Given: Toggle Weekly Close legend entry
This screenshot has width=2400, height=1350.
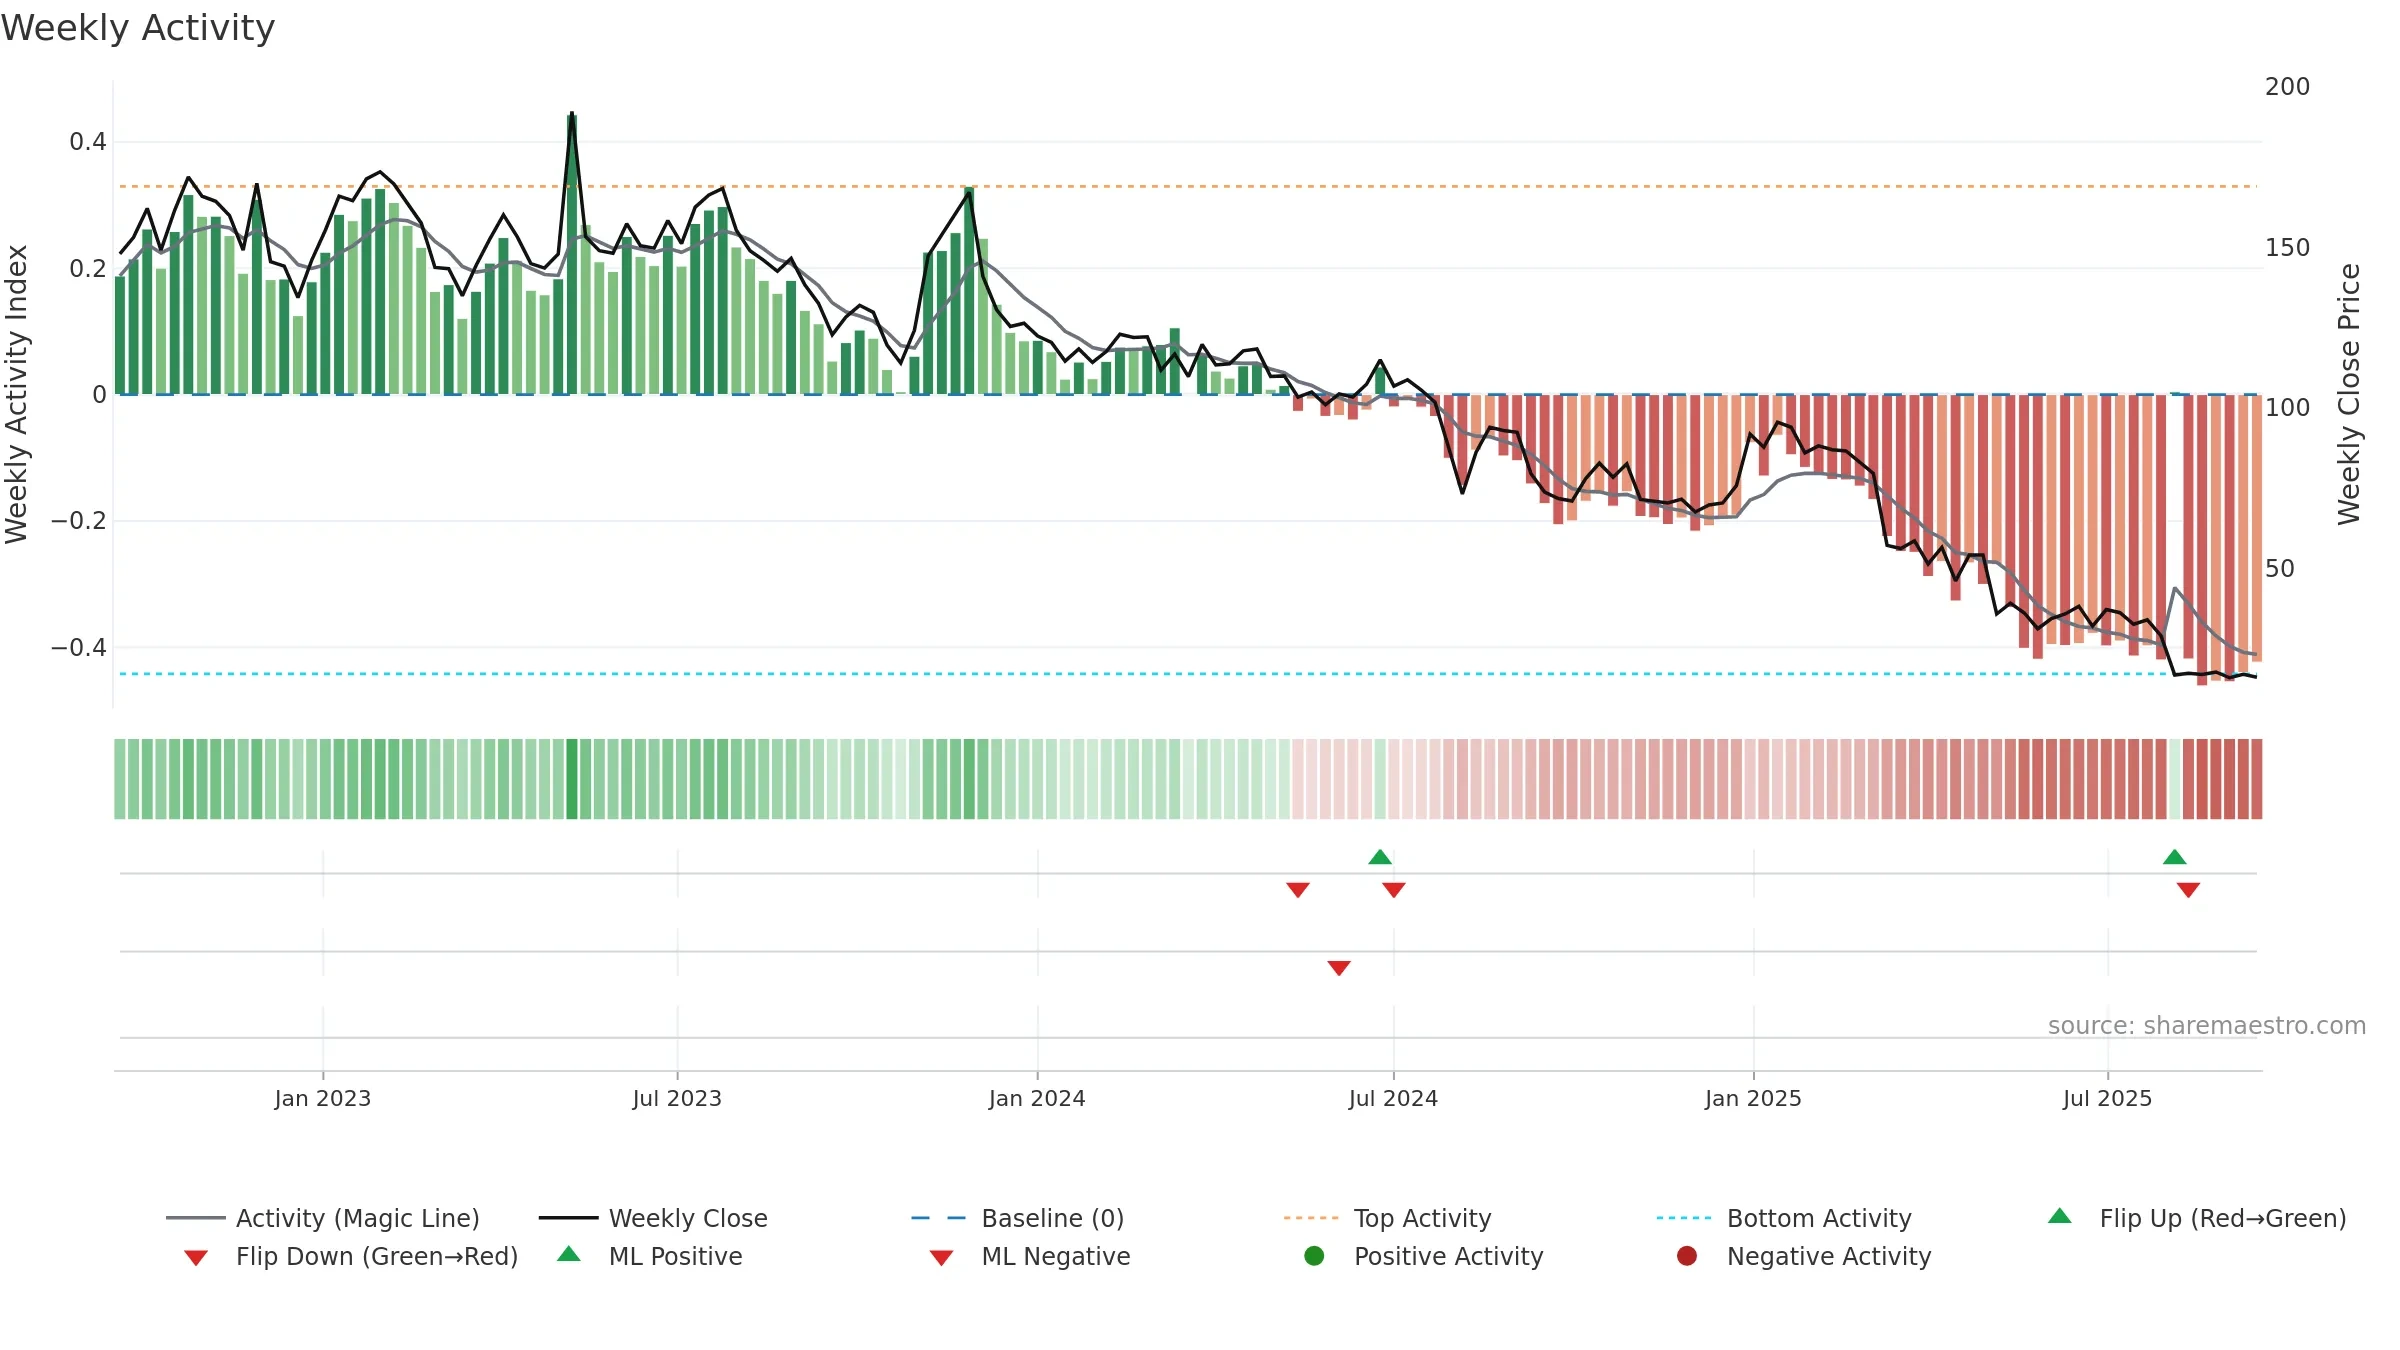Looking at the screenshot, I should [653, 1218].
